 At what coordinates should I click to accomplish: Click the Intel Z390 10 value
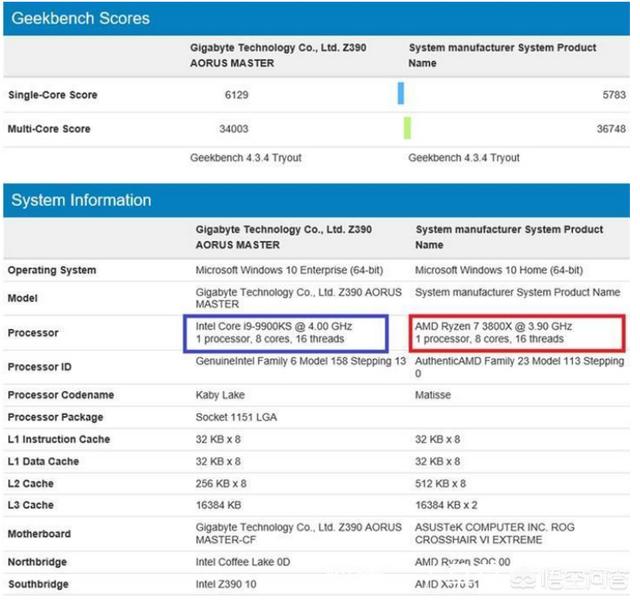(226, 584)
